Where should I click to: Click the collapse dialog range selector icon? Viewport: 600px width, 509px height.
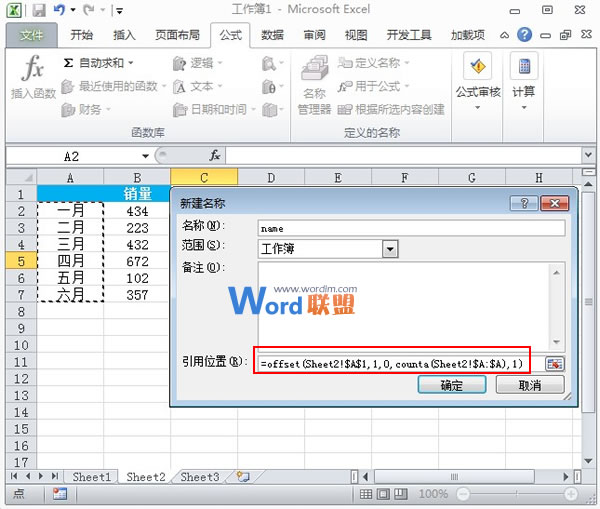pos(555,364)
